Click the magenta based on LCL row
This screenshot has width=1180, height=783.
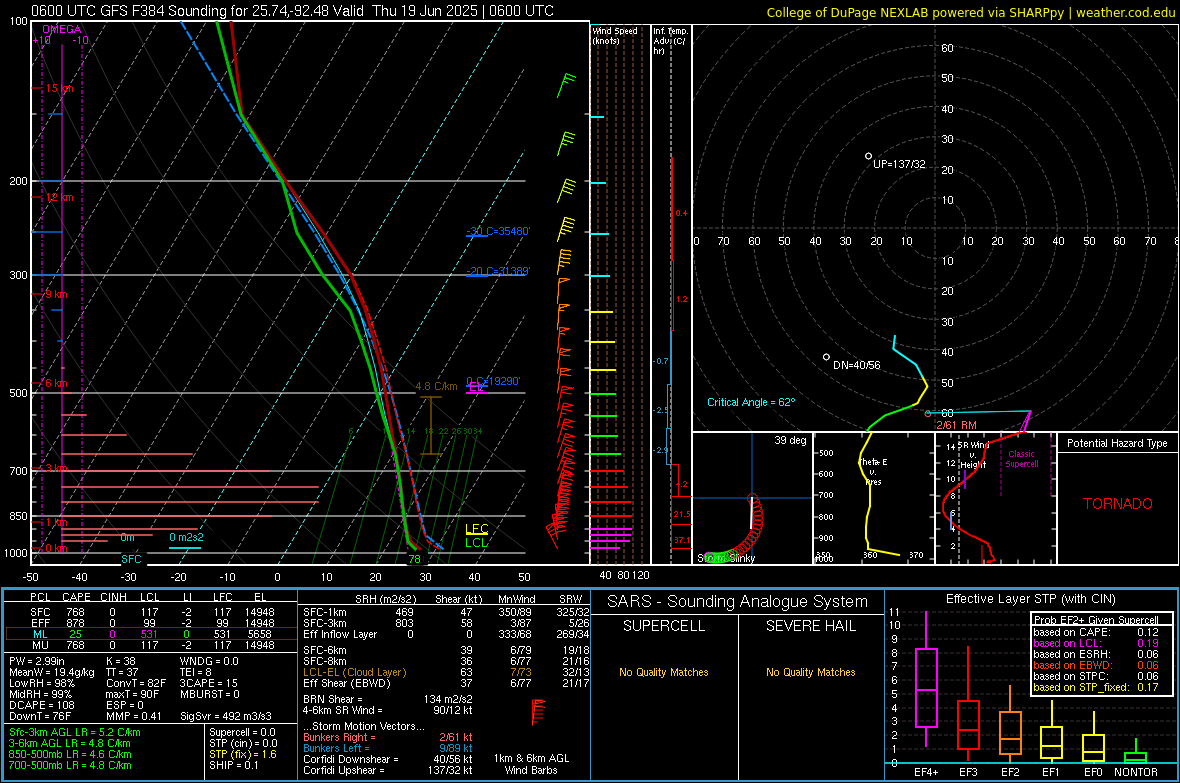[x=1096, y=643]
